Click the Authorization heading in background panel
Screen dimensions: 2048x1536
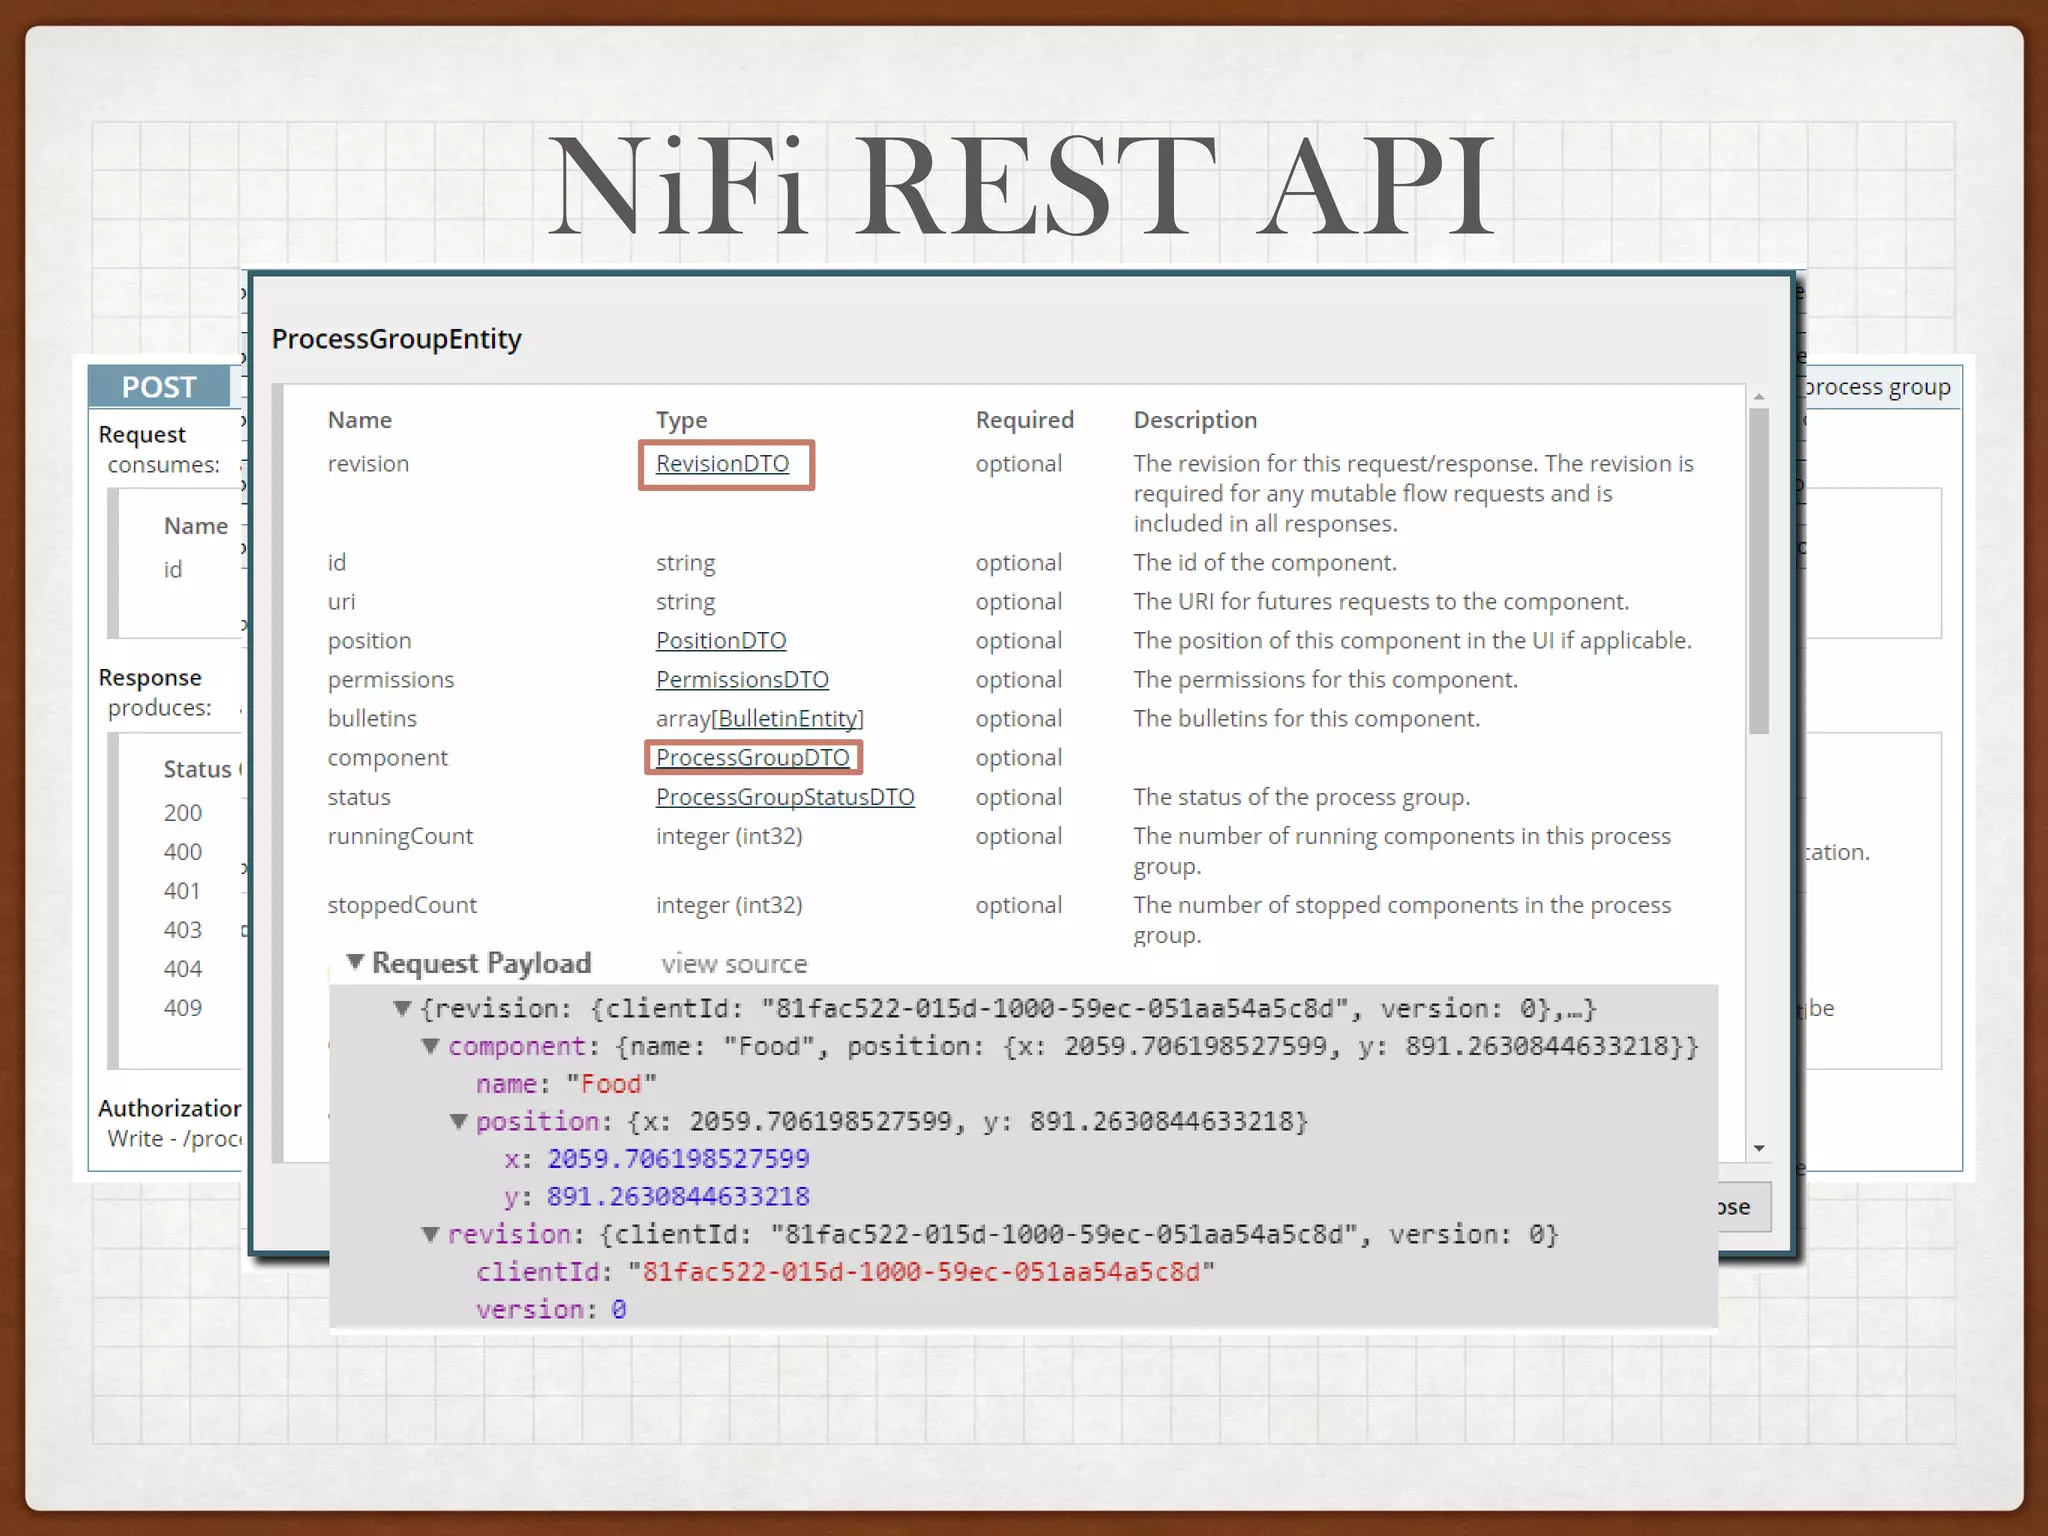coord(170,1108)
